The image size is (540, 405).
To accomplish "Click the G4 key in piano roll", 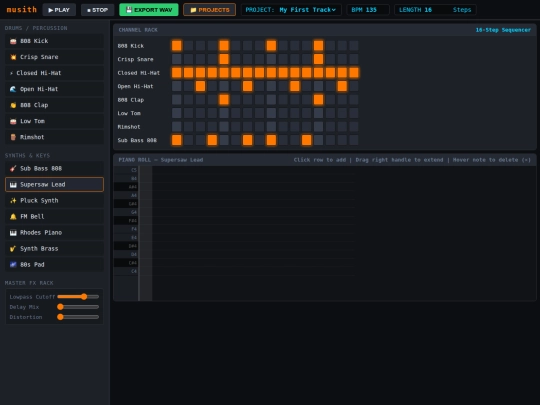I will [x=126, y=212].
